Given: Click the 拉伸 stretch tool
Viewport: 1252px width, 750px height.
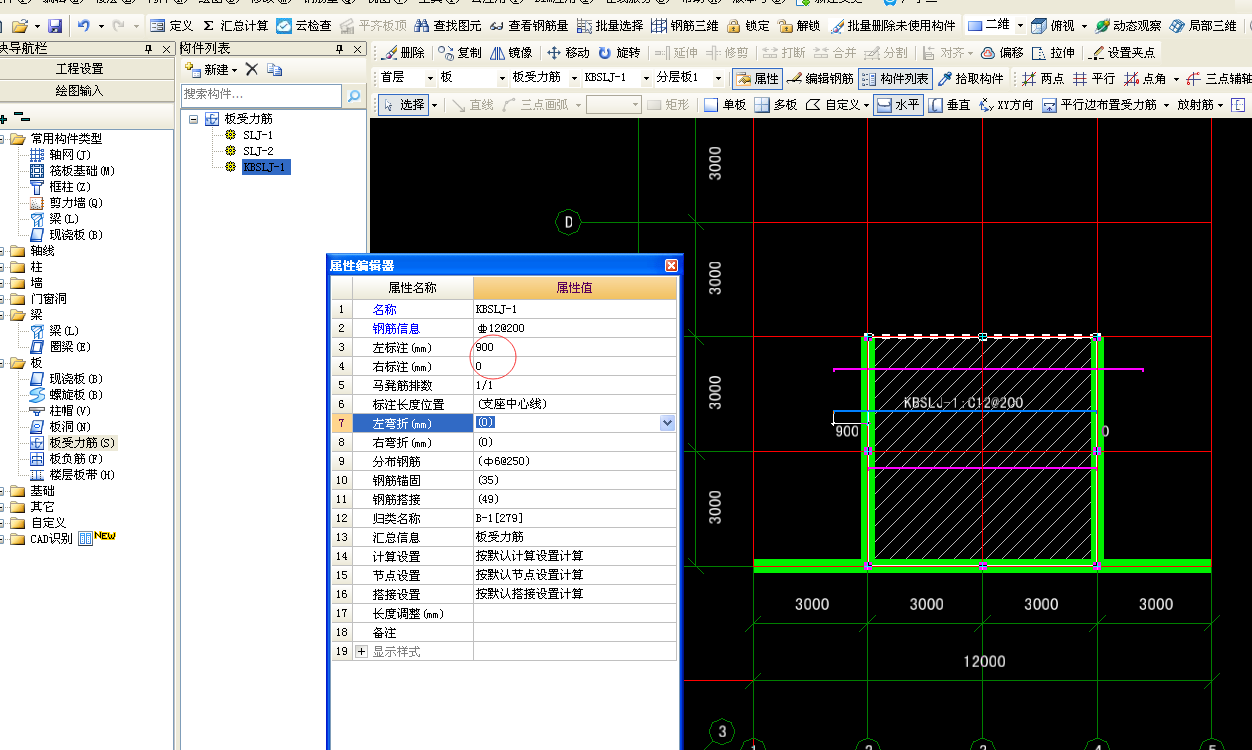Looking at the screenshot, I should coord(1053,53).
